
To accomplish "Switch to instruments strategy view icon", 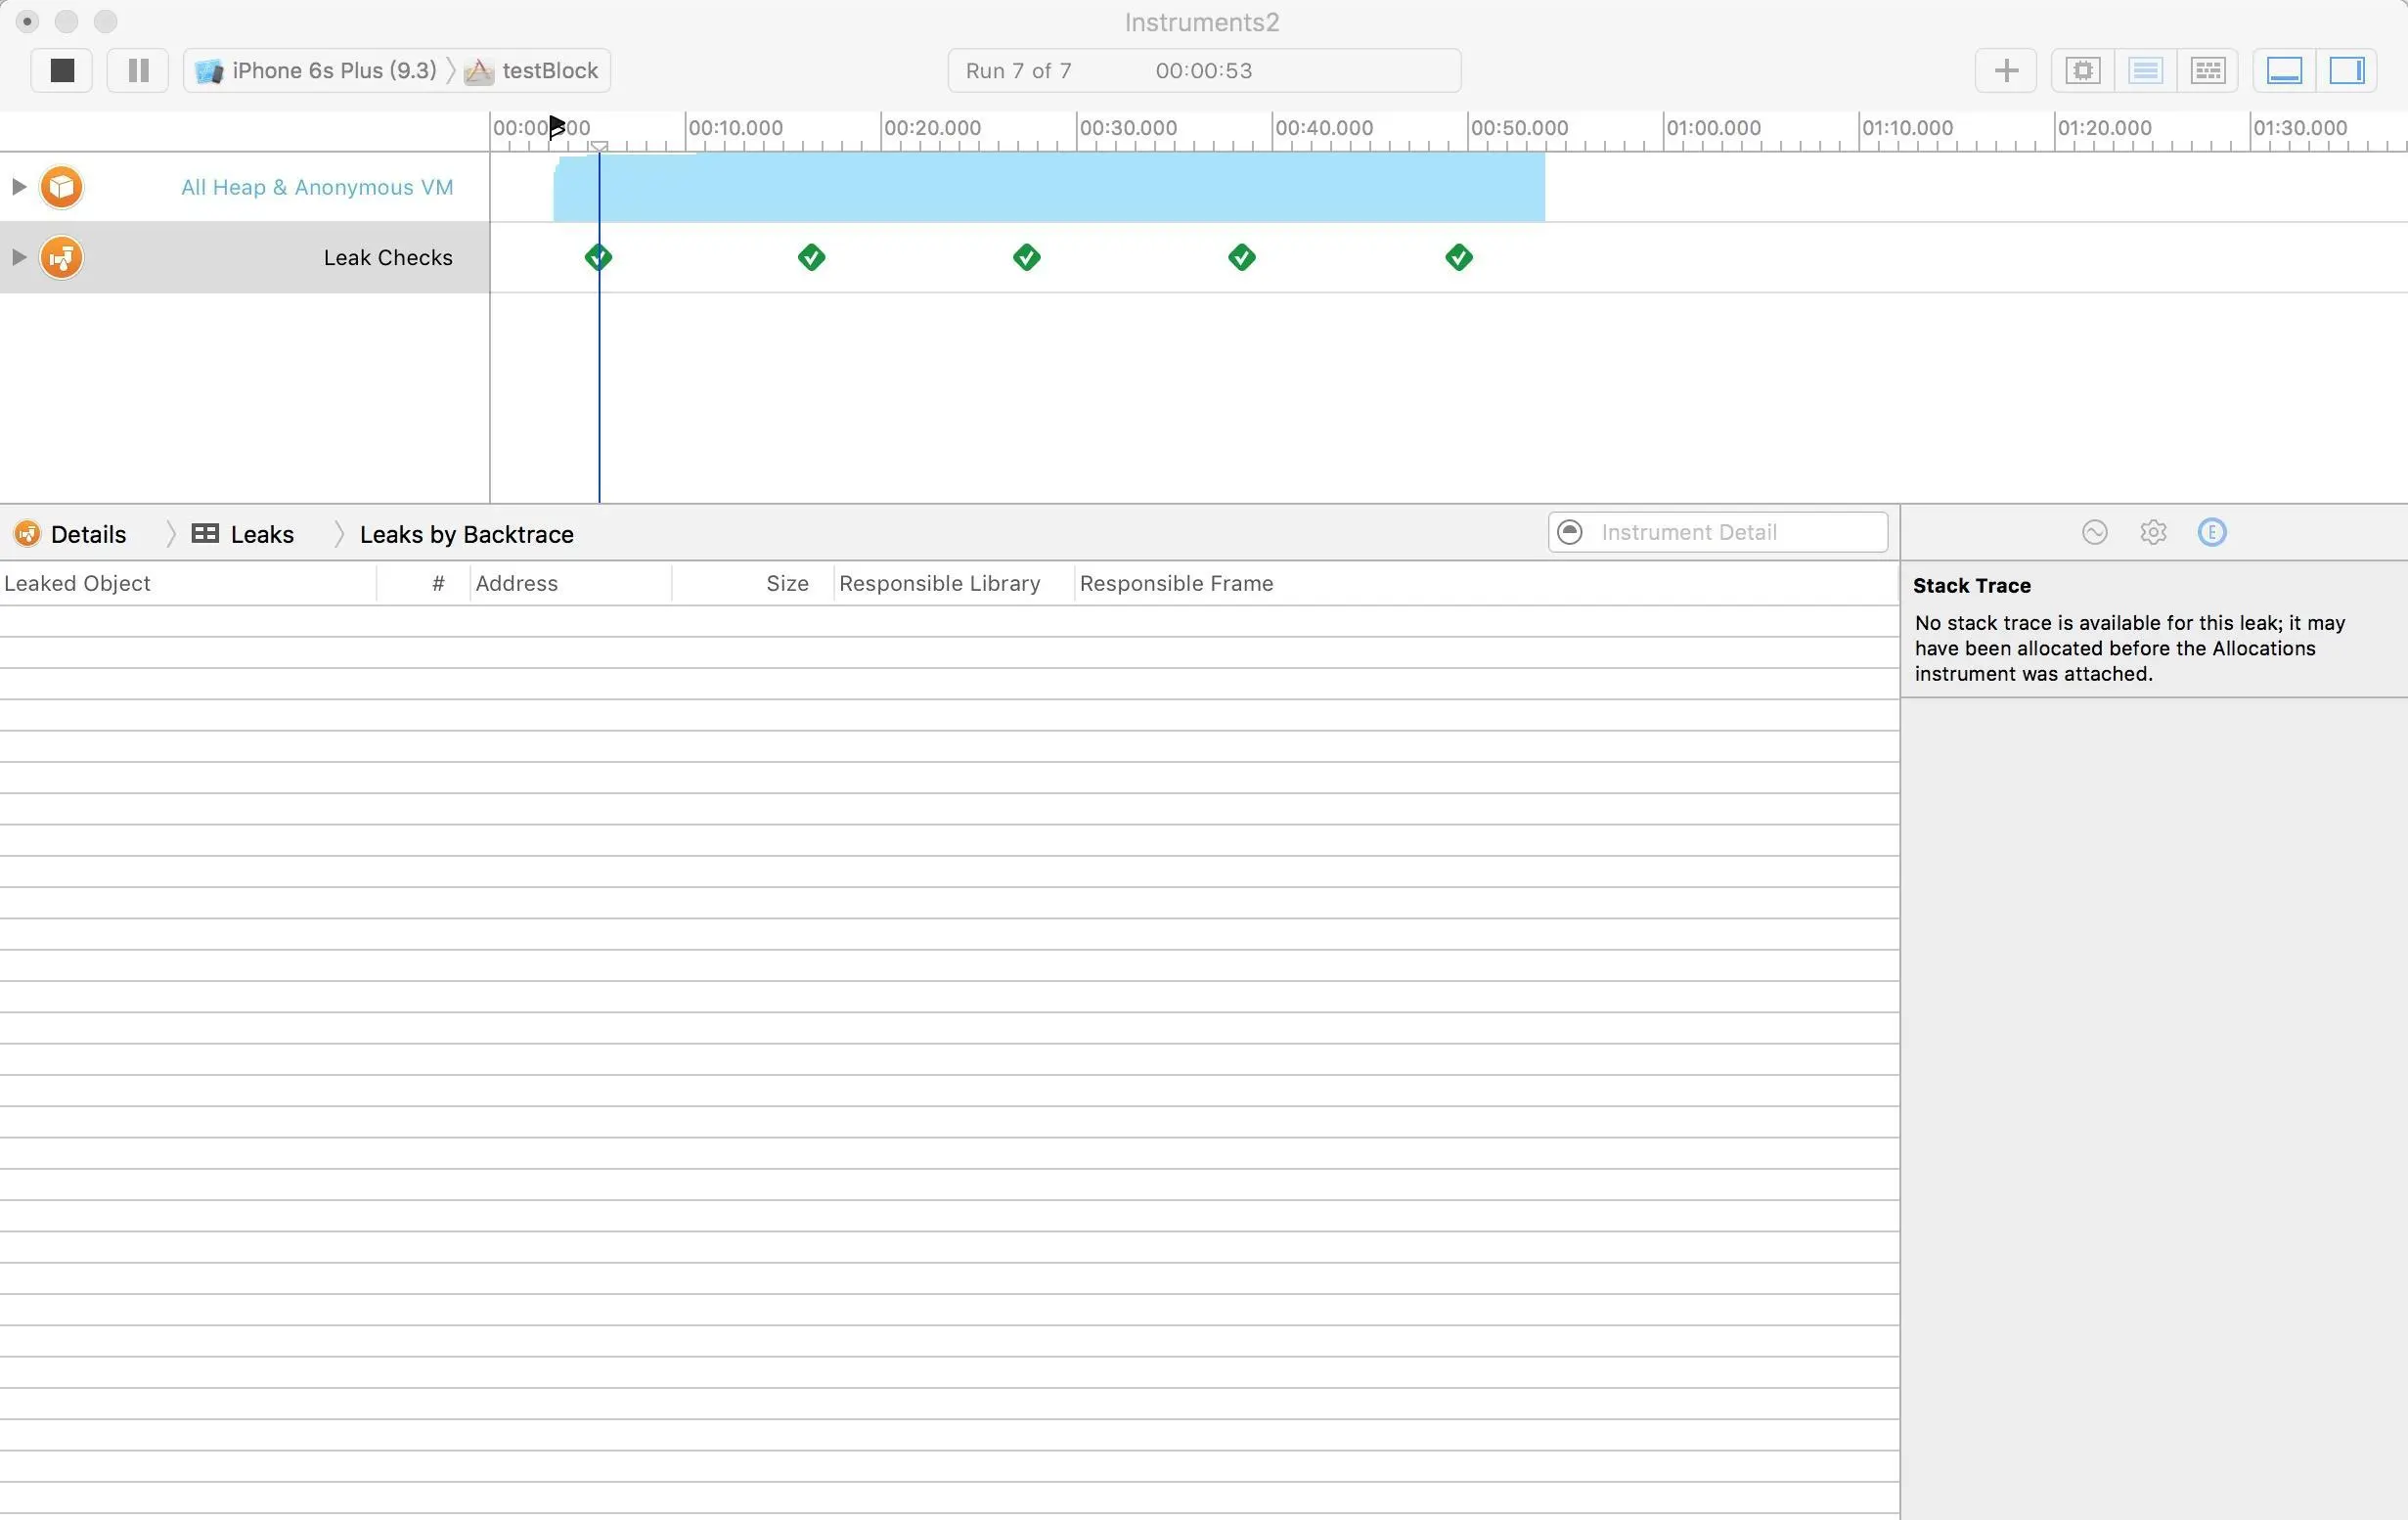I will 2145,71.
